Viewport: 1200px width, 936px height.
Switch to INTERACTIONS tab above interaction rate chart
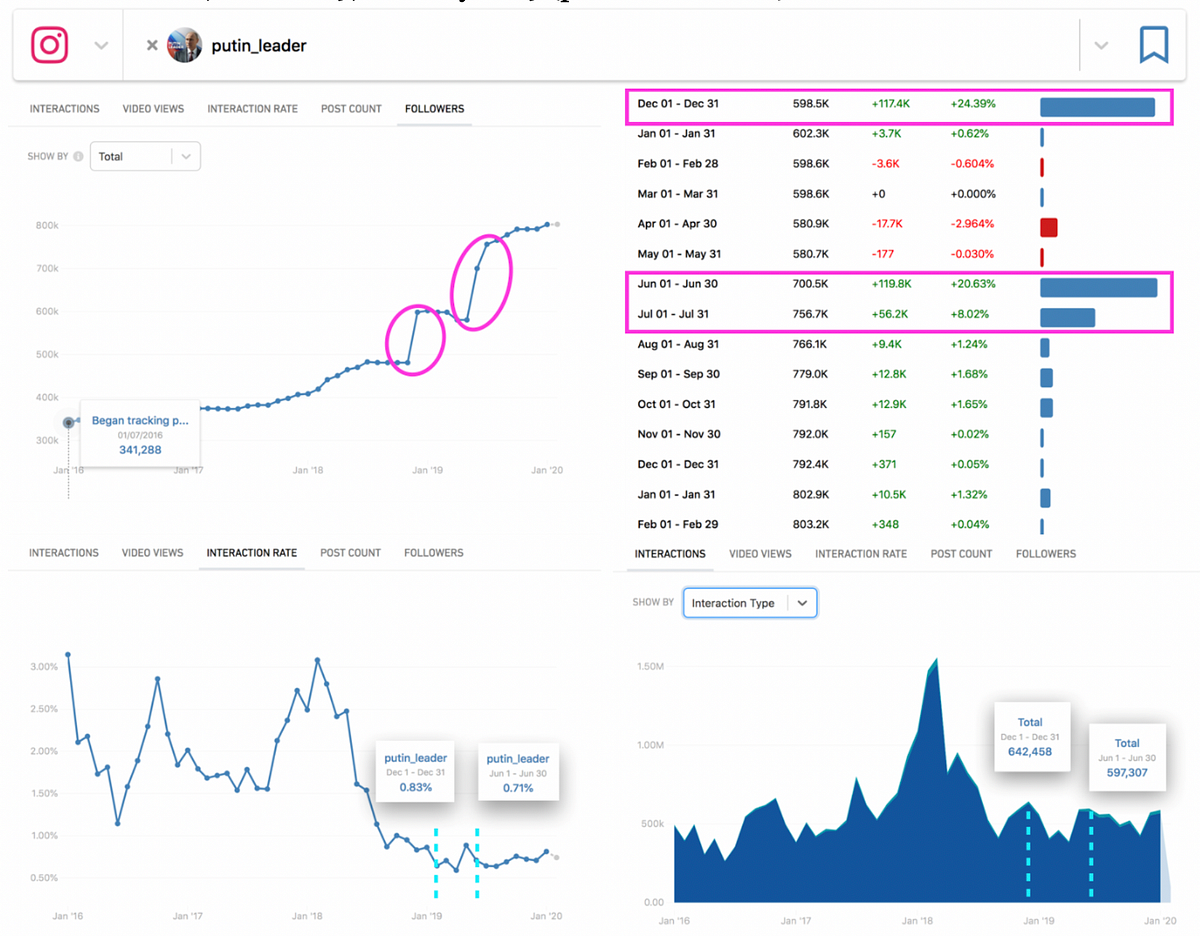click(64, 553)
